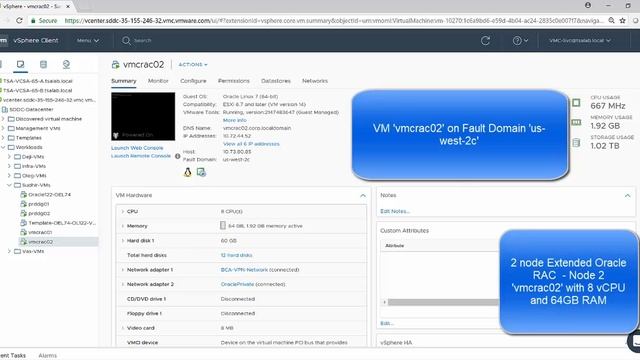
Task: Open the Configure tab
Action: (193, 81)
